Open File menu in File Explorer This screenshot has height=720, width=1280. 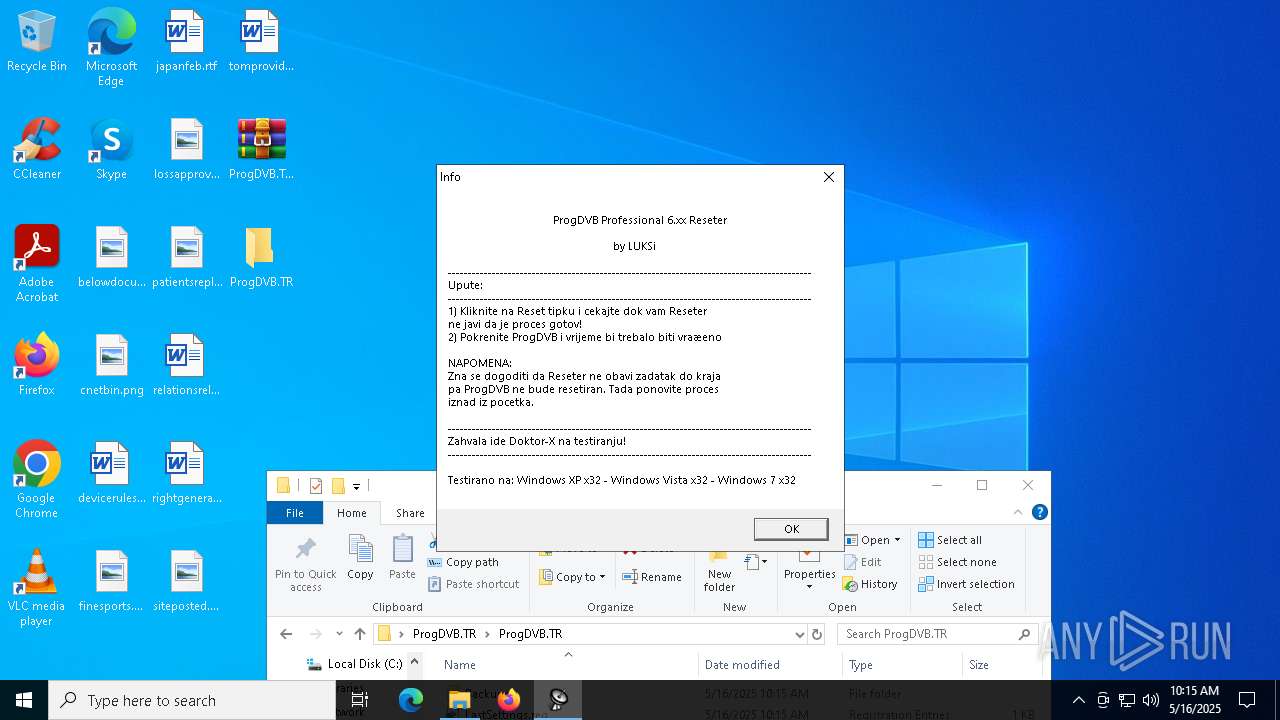tap(295, 513)
